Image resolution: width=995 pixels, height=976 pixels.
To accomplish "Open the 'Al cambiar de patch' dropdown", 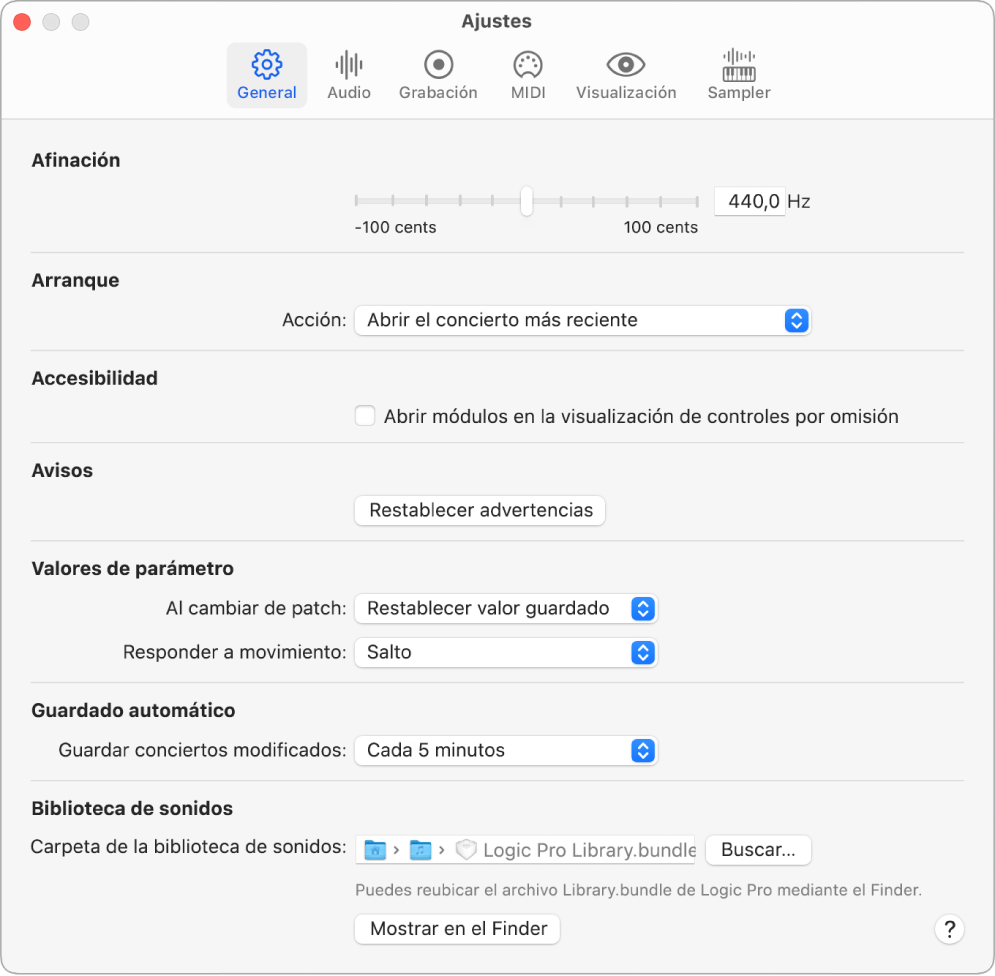I will (x=506, y=608).
